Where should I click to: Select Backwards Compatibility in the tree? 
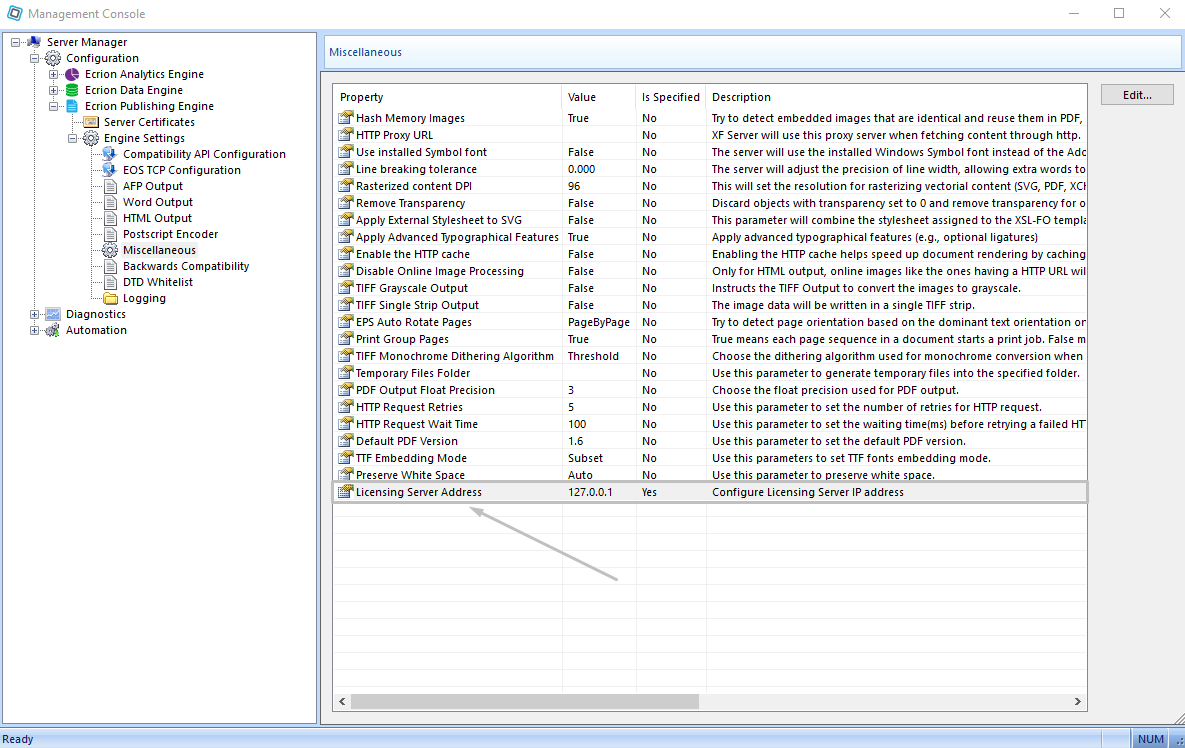(x=186, y=266)
